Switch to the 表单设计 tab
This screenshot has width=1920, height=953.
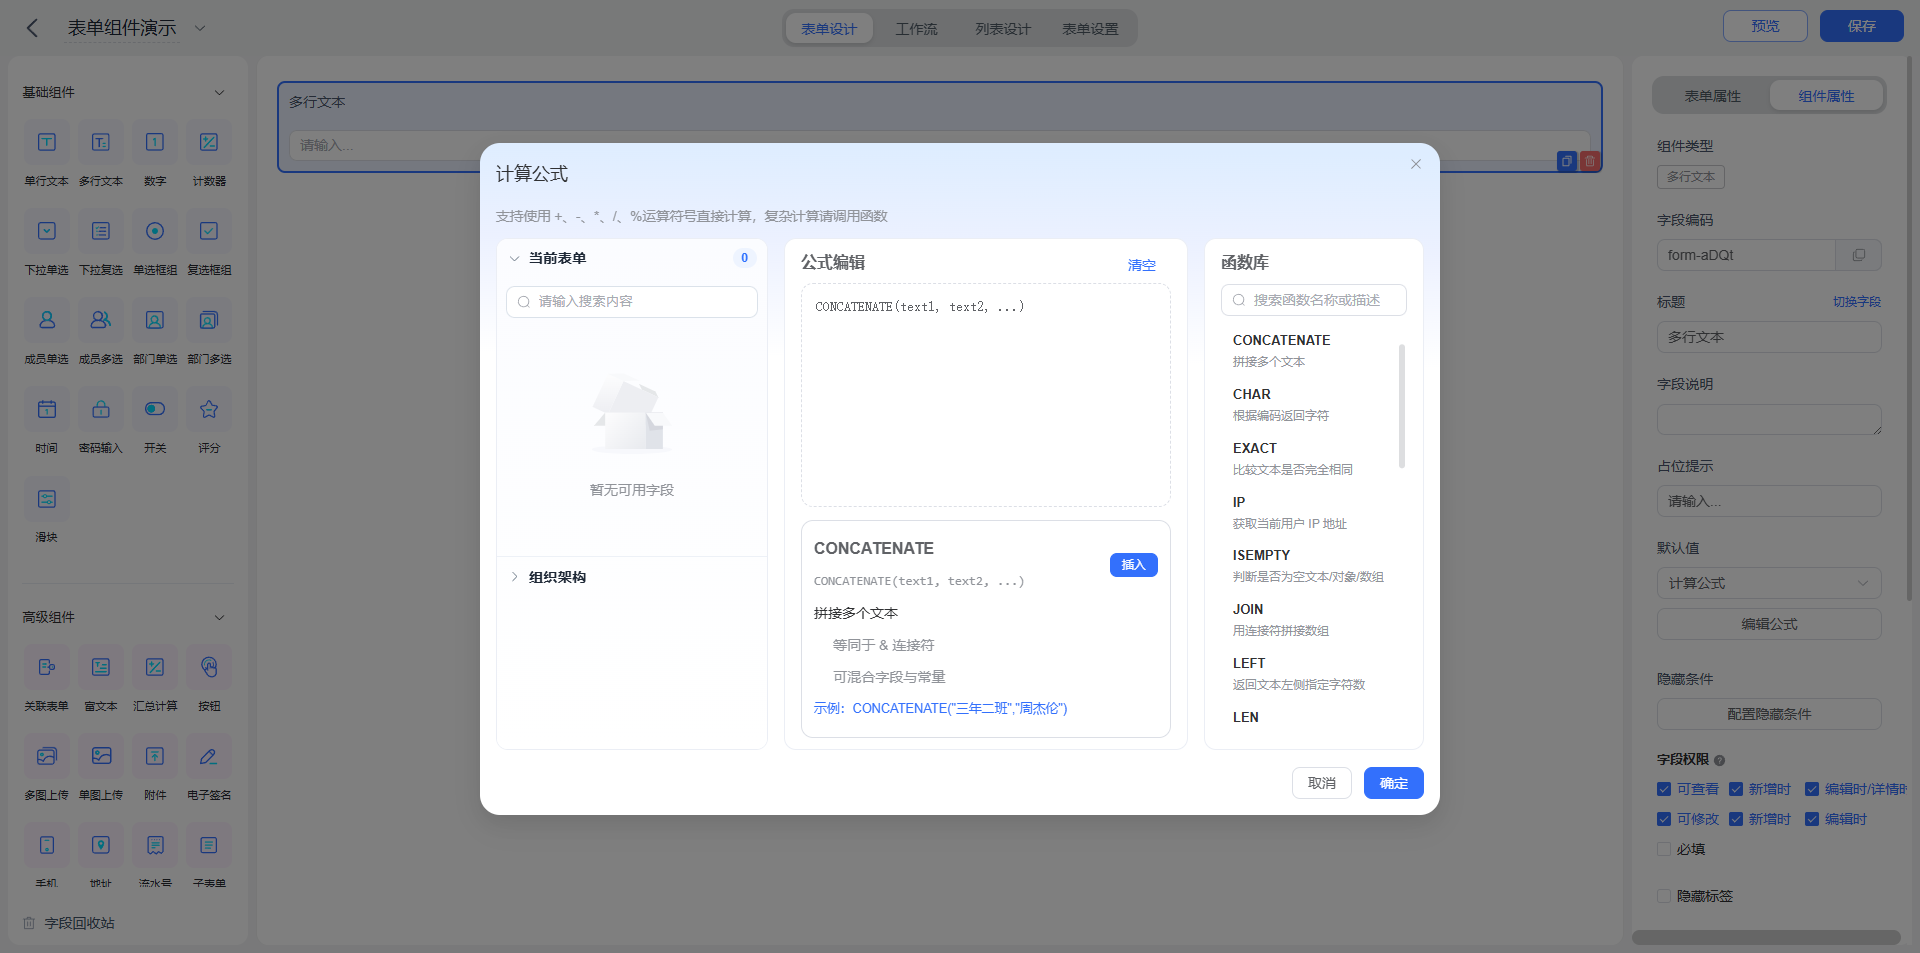click(x=829, y=29)
